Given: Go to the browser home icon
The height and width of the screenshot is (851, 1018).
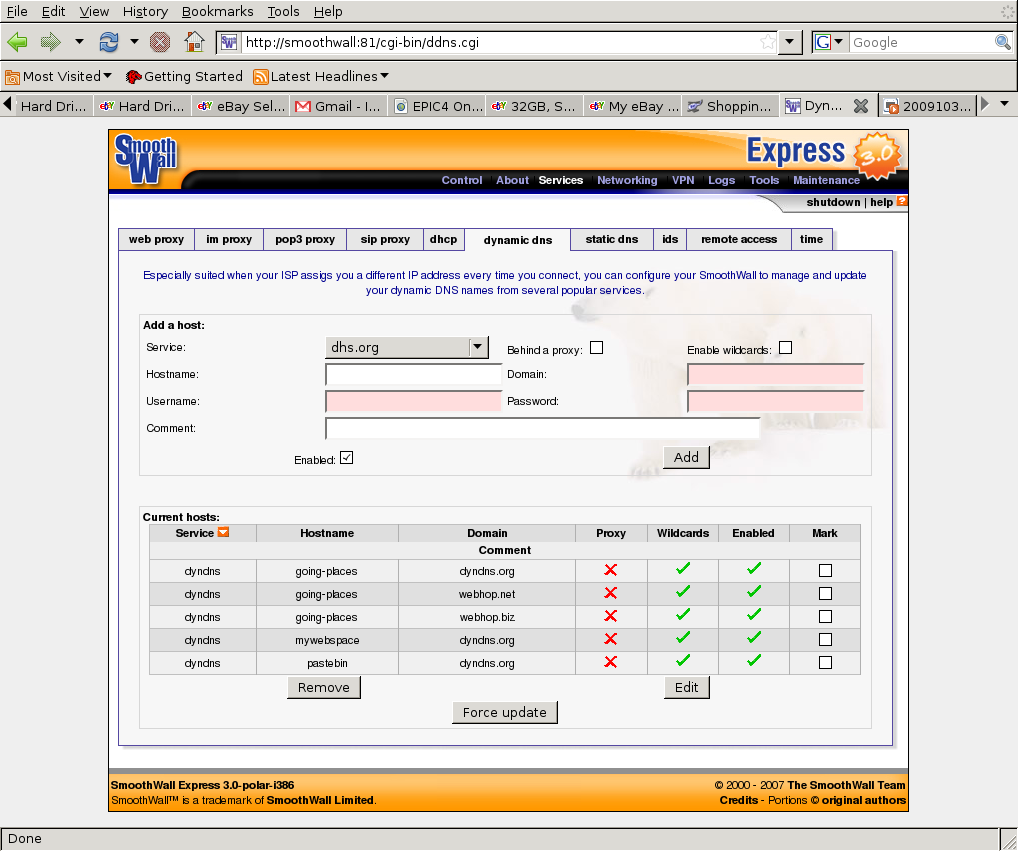Looking at the screenshot, I should tap(194, 42).
